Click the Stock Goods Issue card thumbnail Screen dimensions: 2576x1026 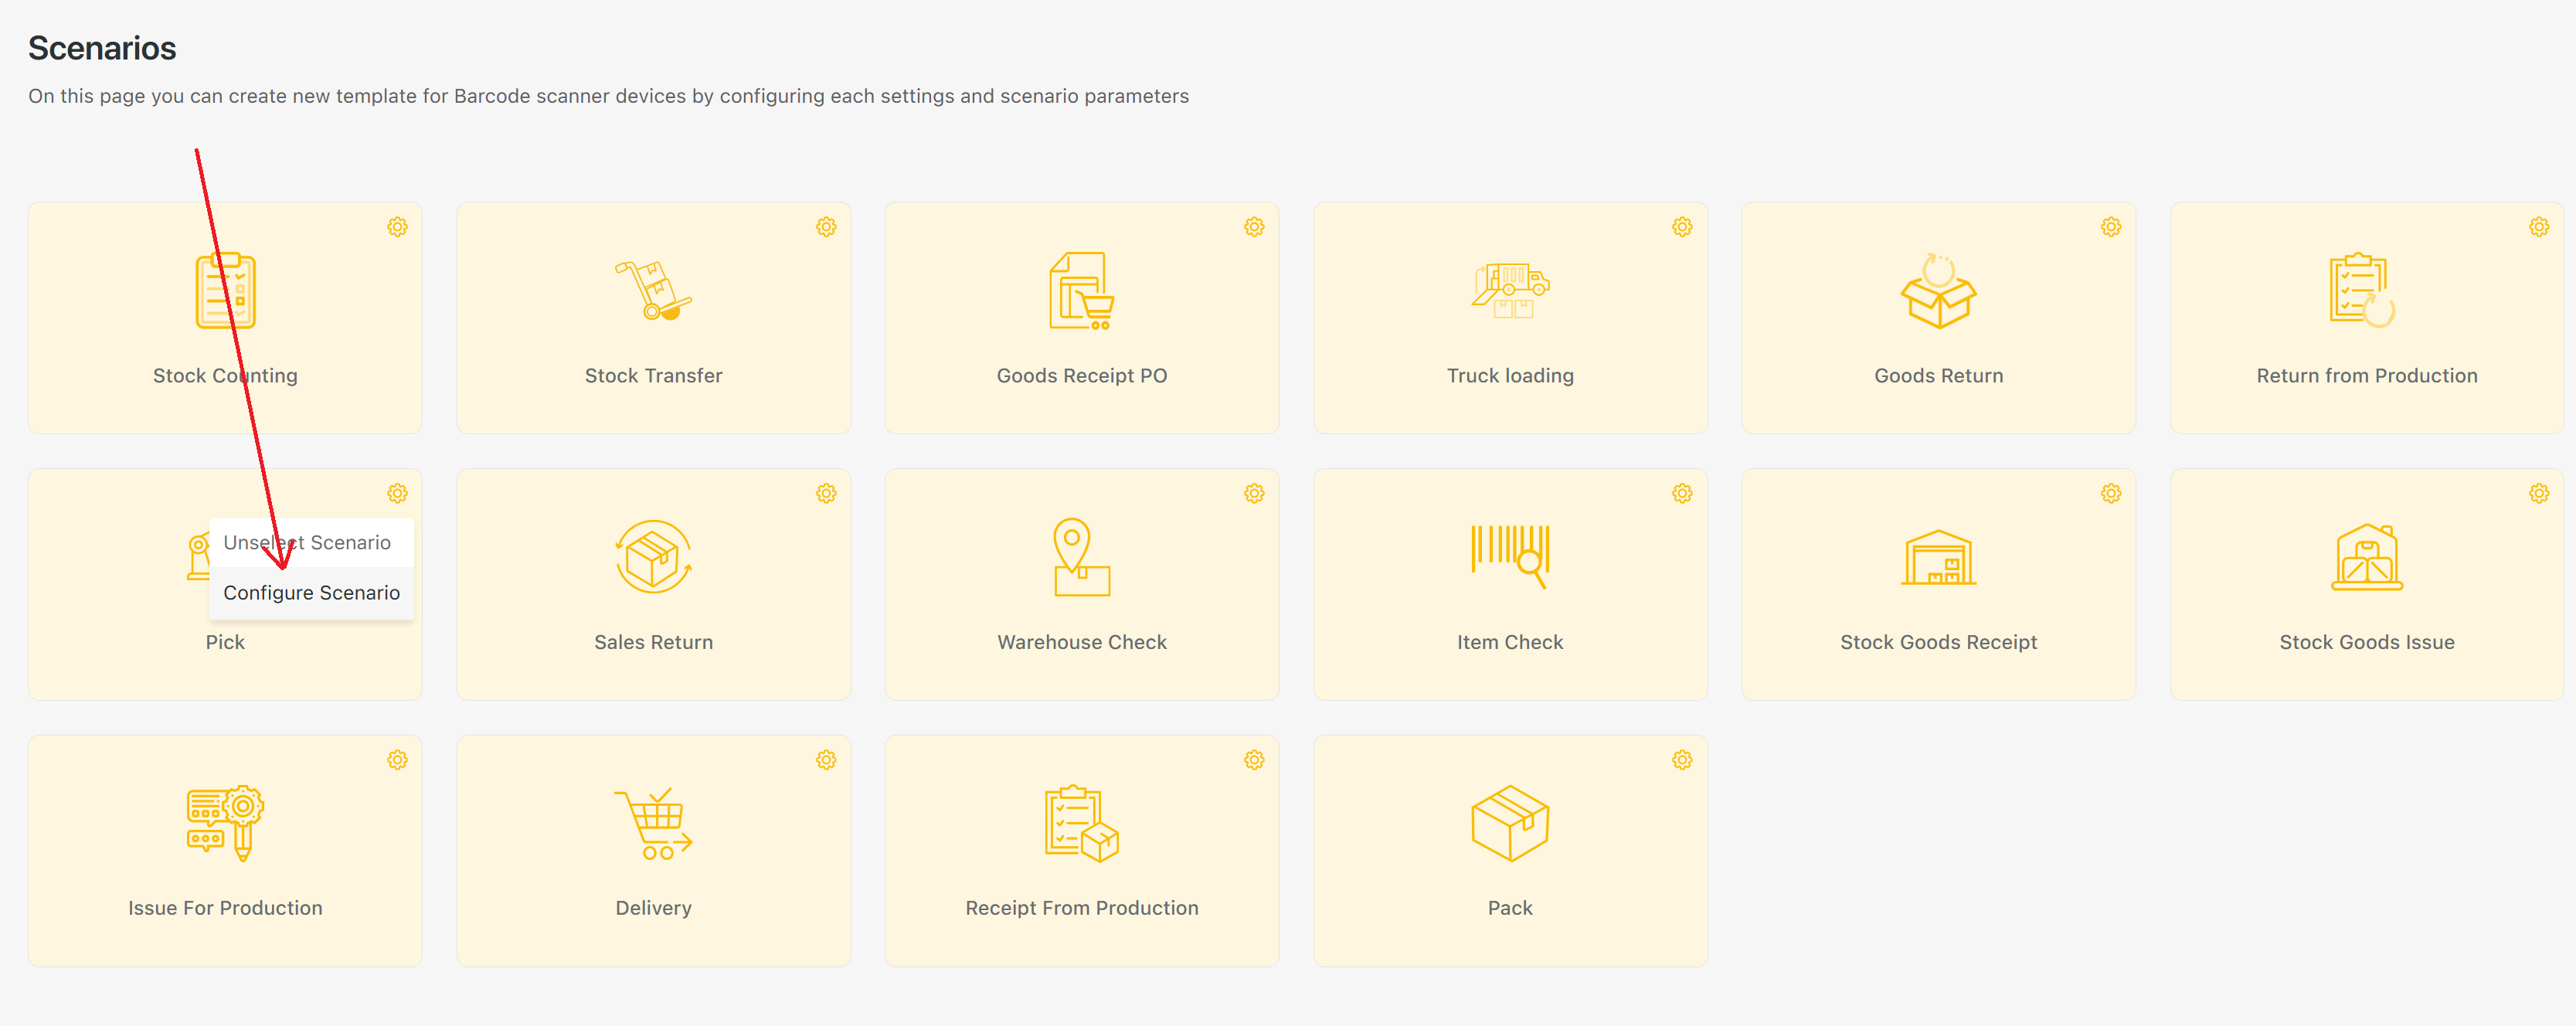[2366, 557]
